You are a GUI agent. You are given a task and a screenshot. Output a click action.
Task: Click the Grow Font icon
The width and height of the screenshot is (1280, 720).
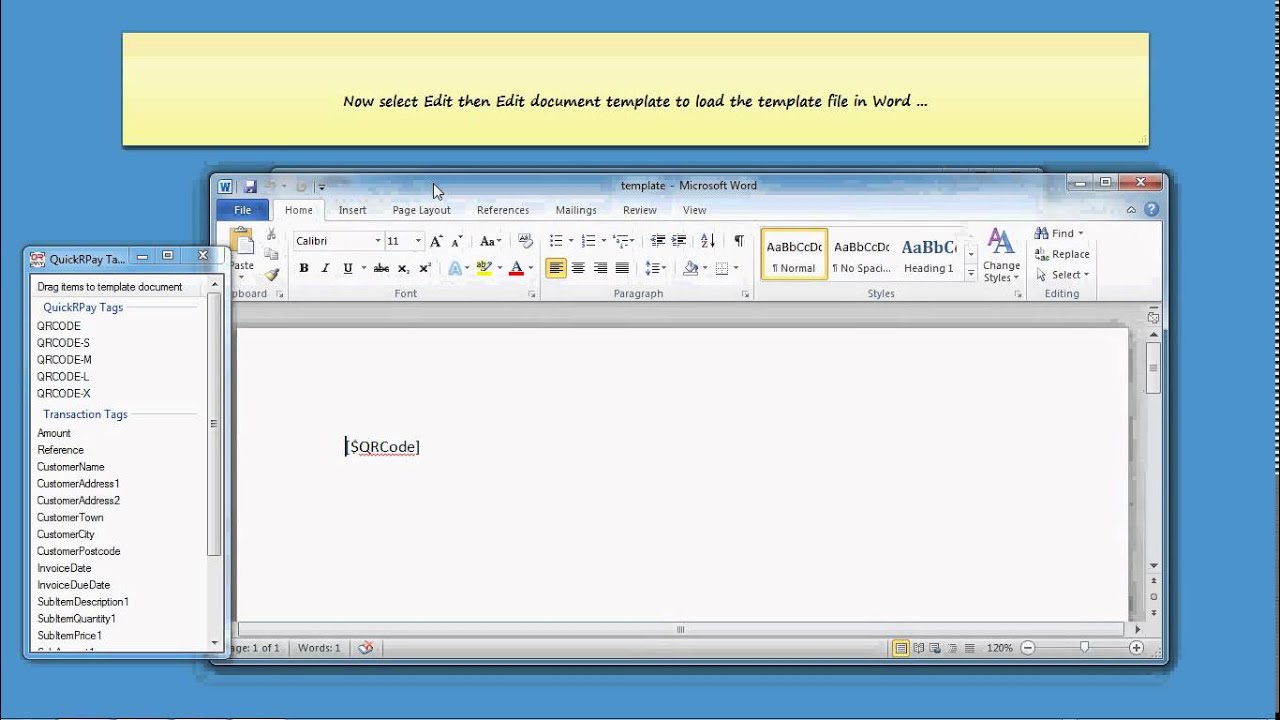436,241
